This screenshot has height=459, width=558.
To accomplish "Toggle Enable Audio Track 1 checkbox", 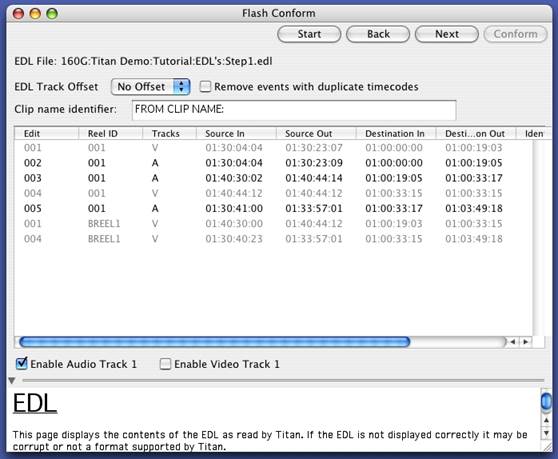I will tap(22, 364).
